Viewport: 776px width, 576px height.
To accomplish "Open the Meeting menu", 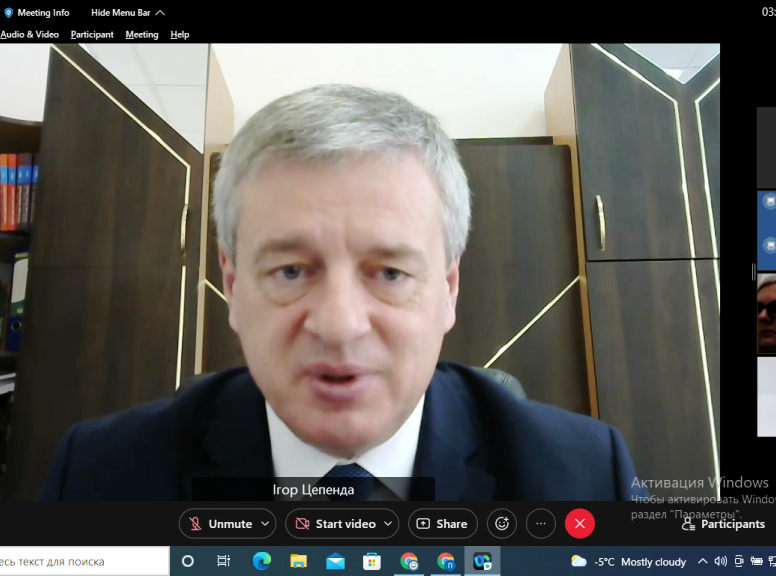I will [x=141, y=35].
